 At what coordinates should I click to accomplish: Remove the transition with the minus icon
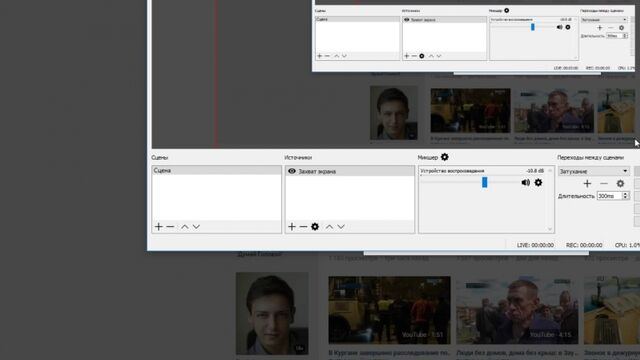click(x=604, y=184)
